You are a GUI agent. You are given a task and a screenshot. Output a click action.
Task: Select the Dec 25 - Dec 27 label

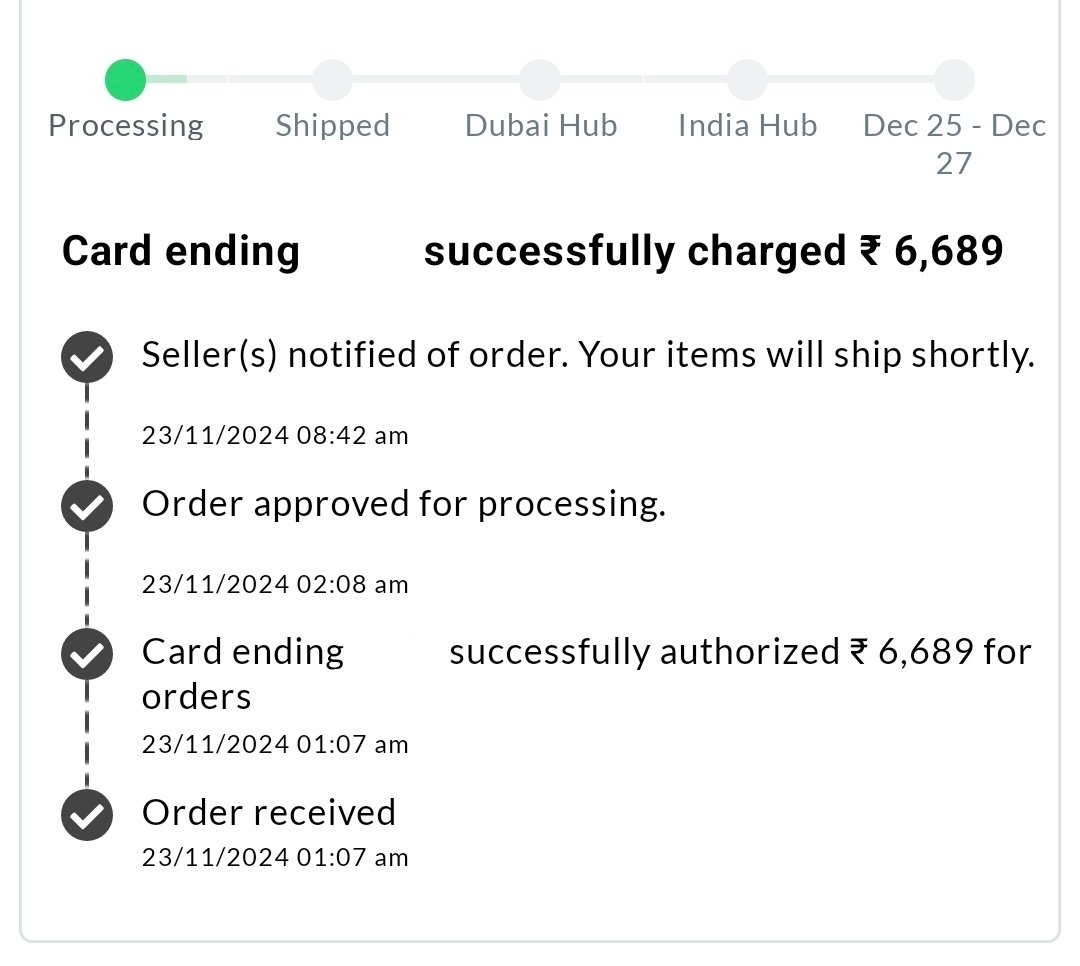click(955, 144)
